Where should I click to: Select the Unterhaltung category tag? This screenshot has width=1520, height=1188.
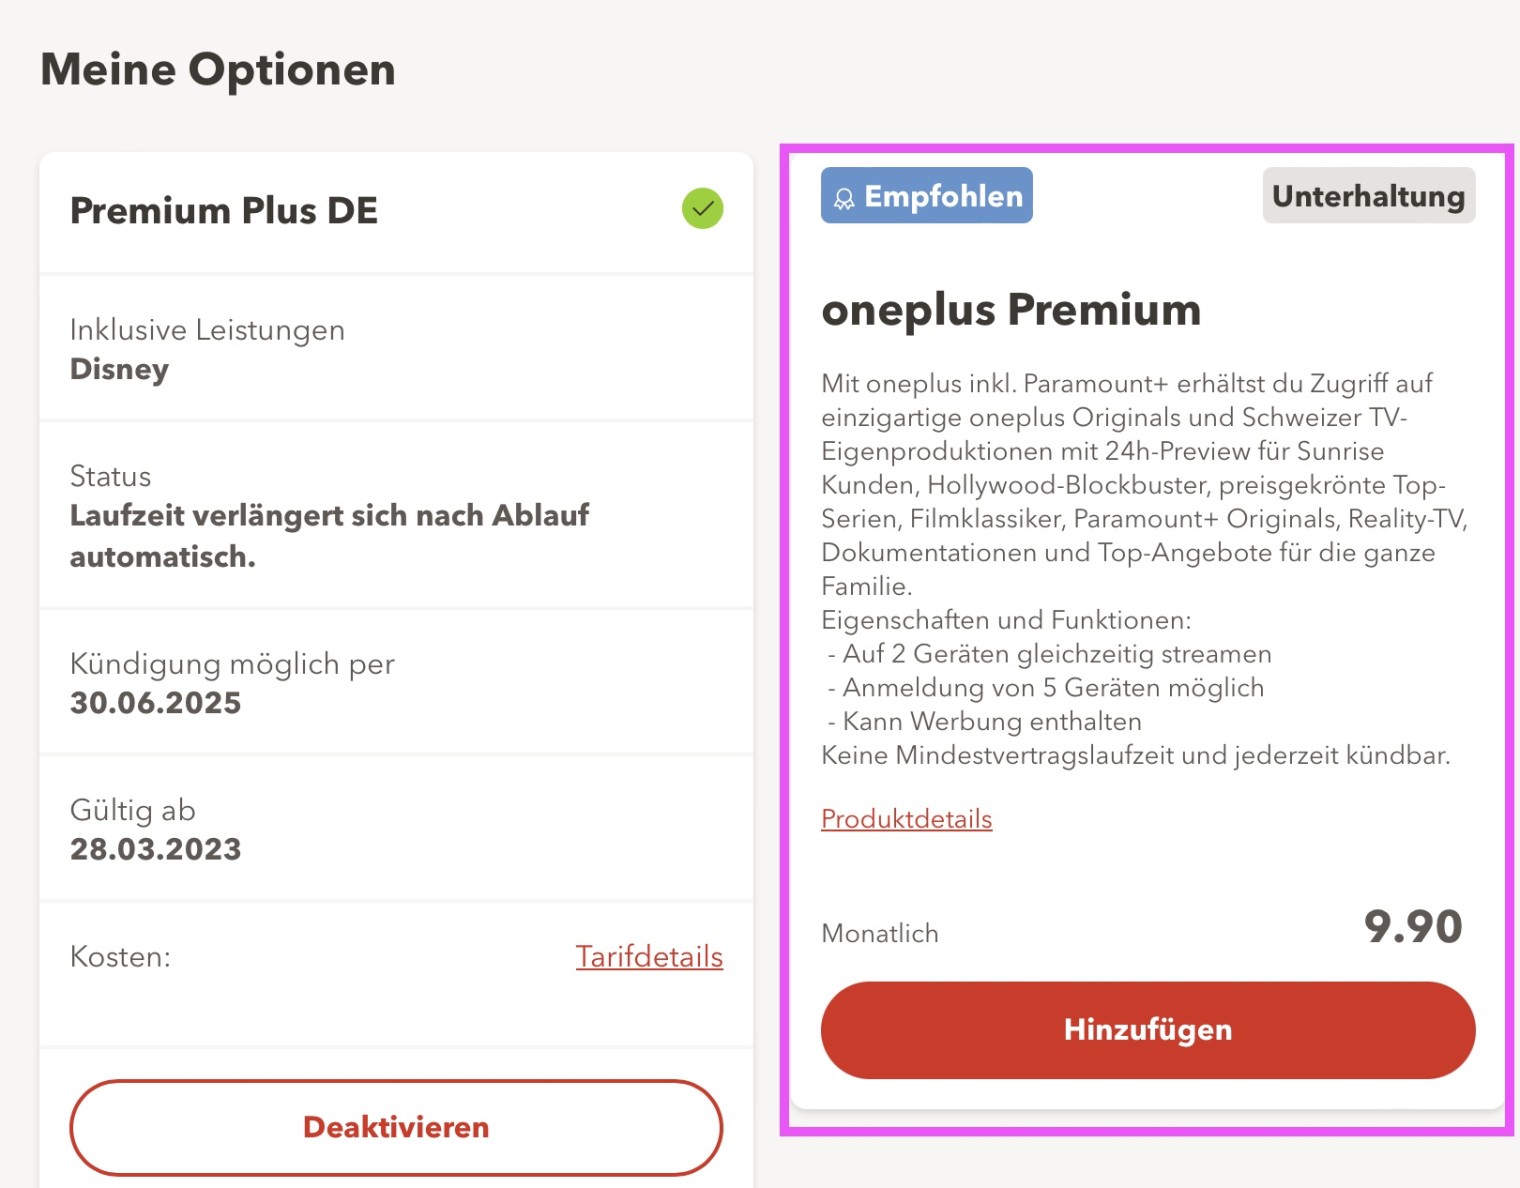tap(1367, 196)
